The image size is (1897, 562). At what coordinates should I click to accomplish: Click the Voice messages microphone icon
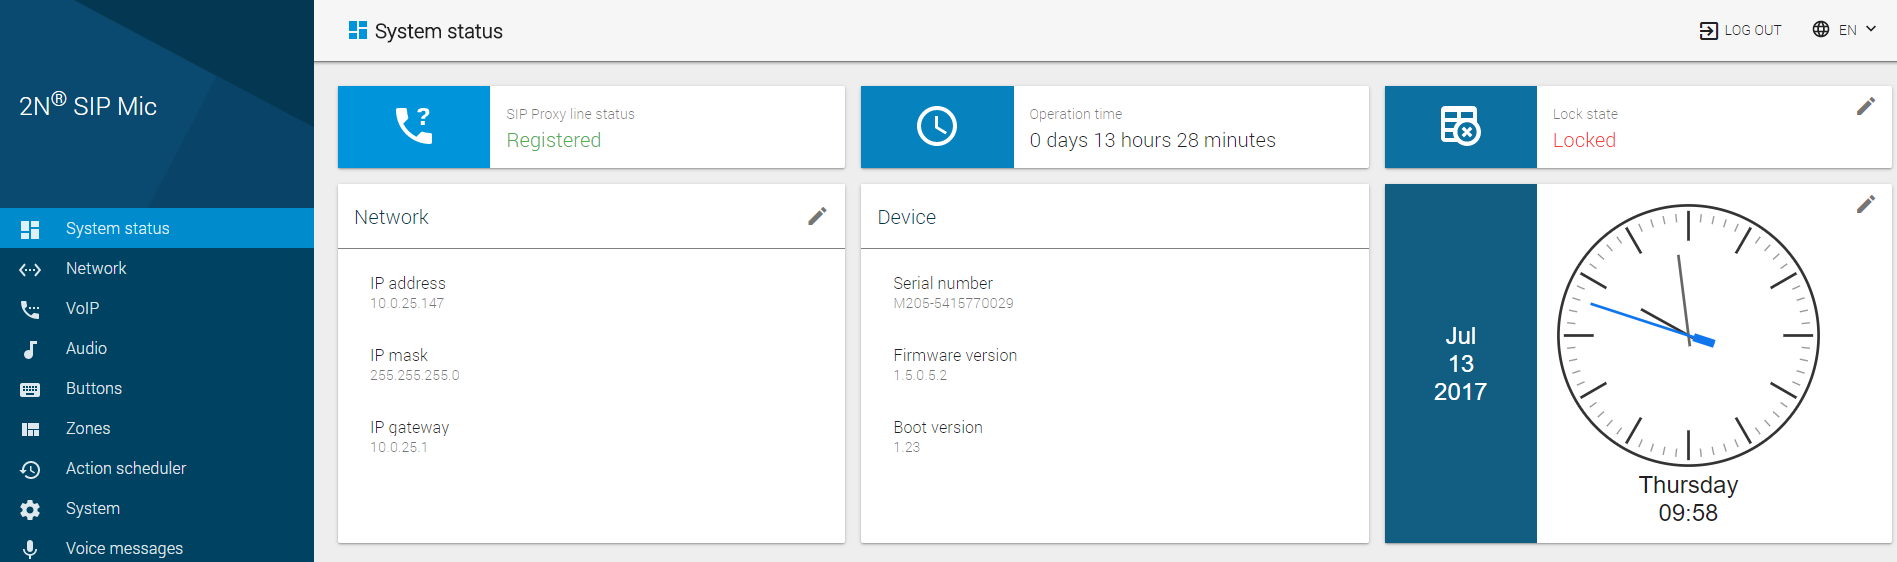(30, 549)
